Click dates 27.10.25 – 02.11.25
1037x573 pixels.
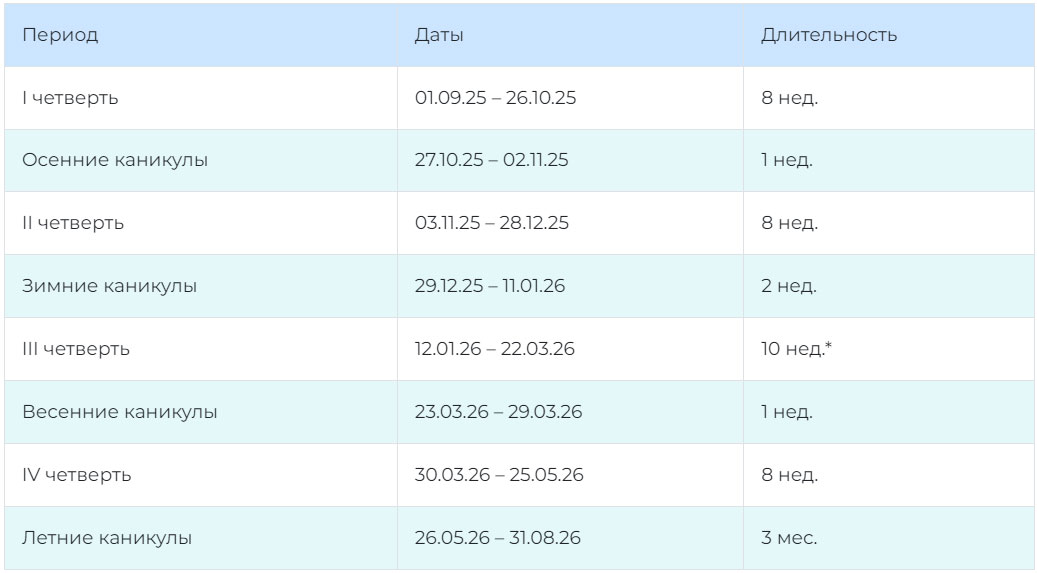(x=491, y=160)
